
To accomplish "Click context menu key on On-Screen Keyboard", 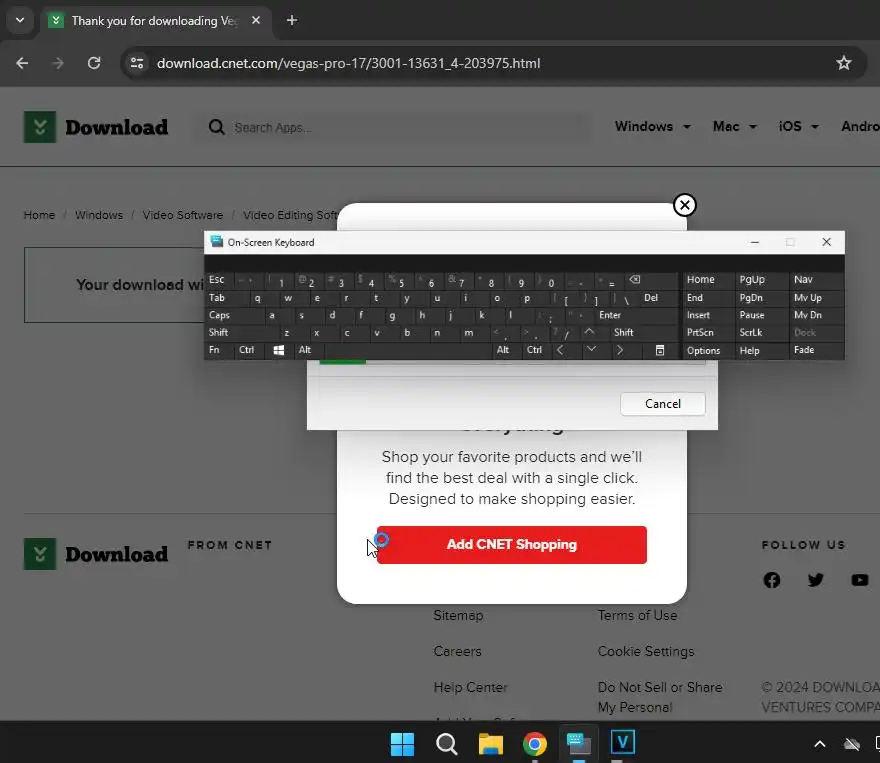I will 660,351.
